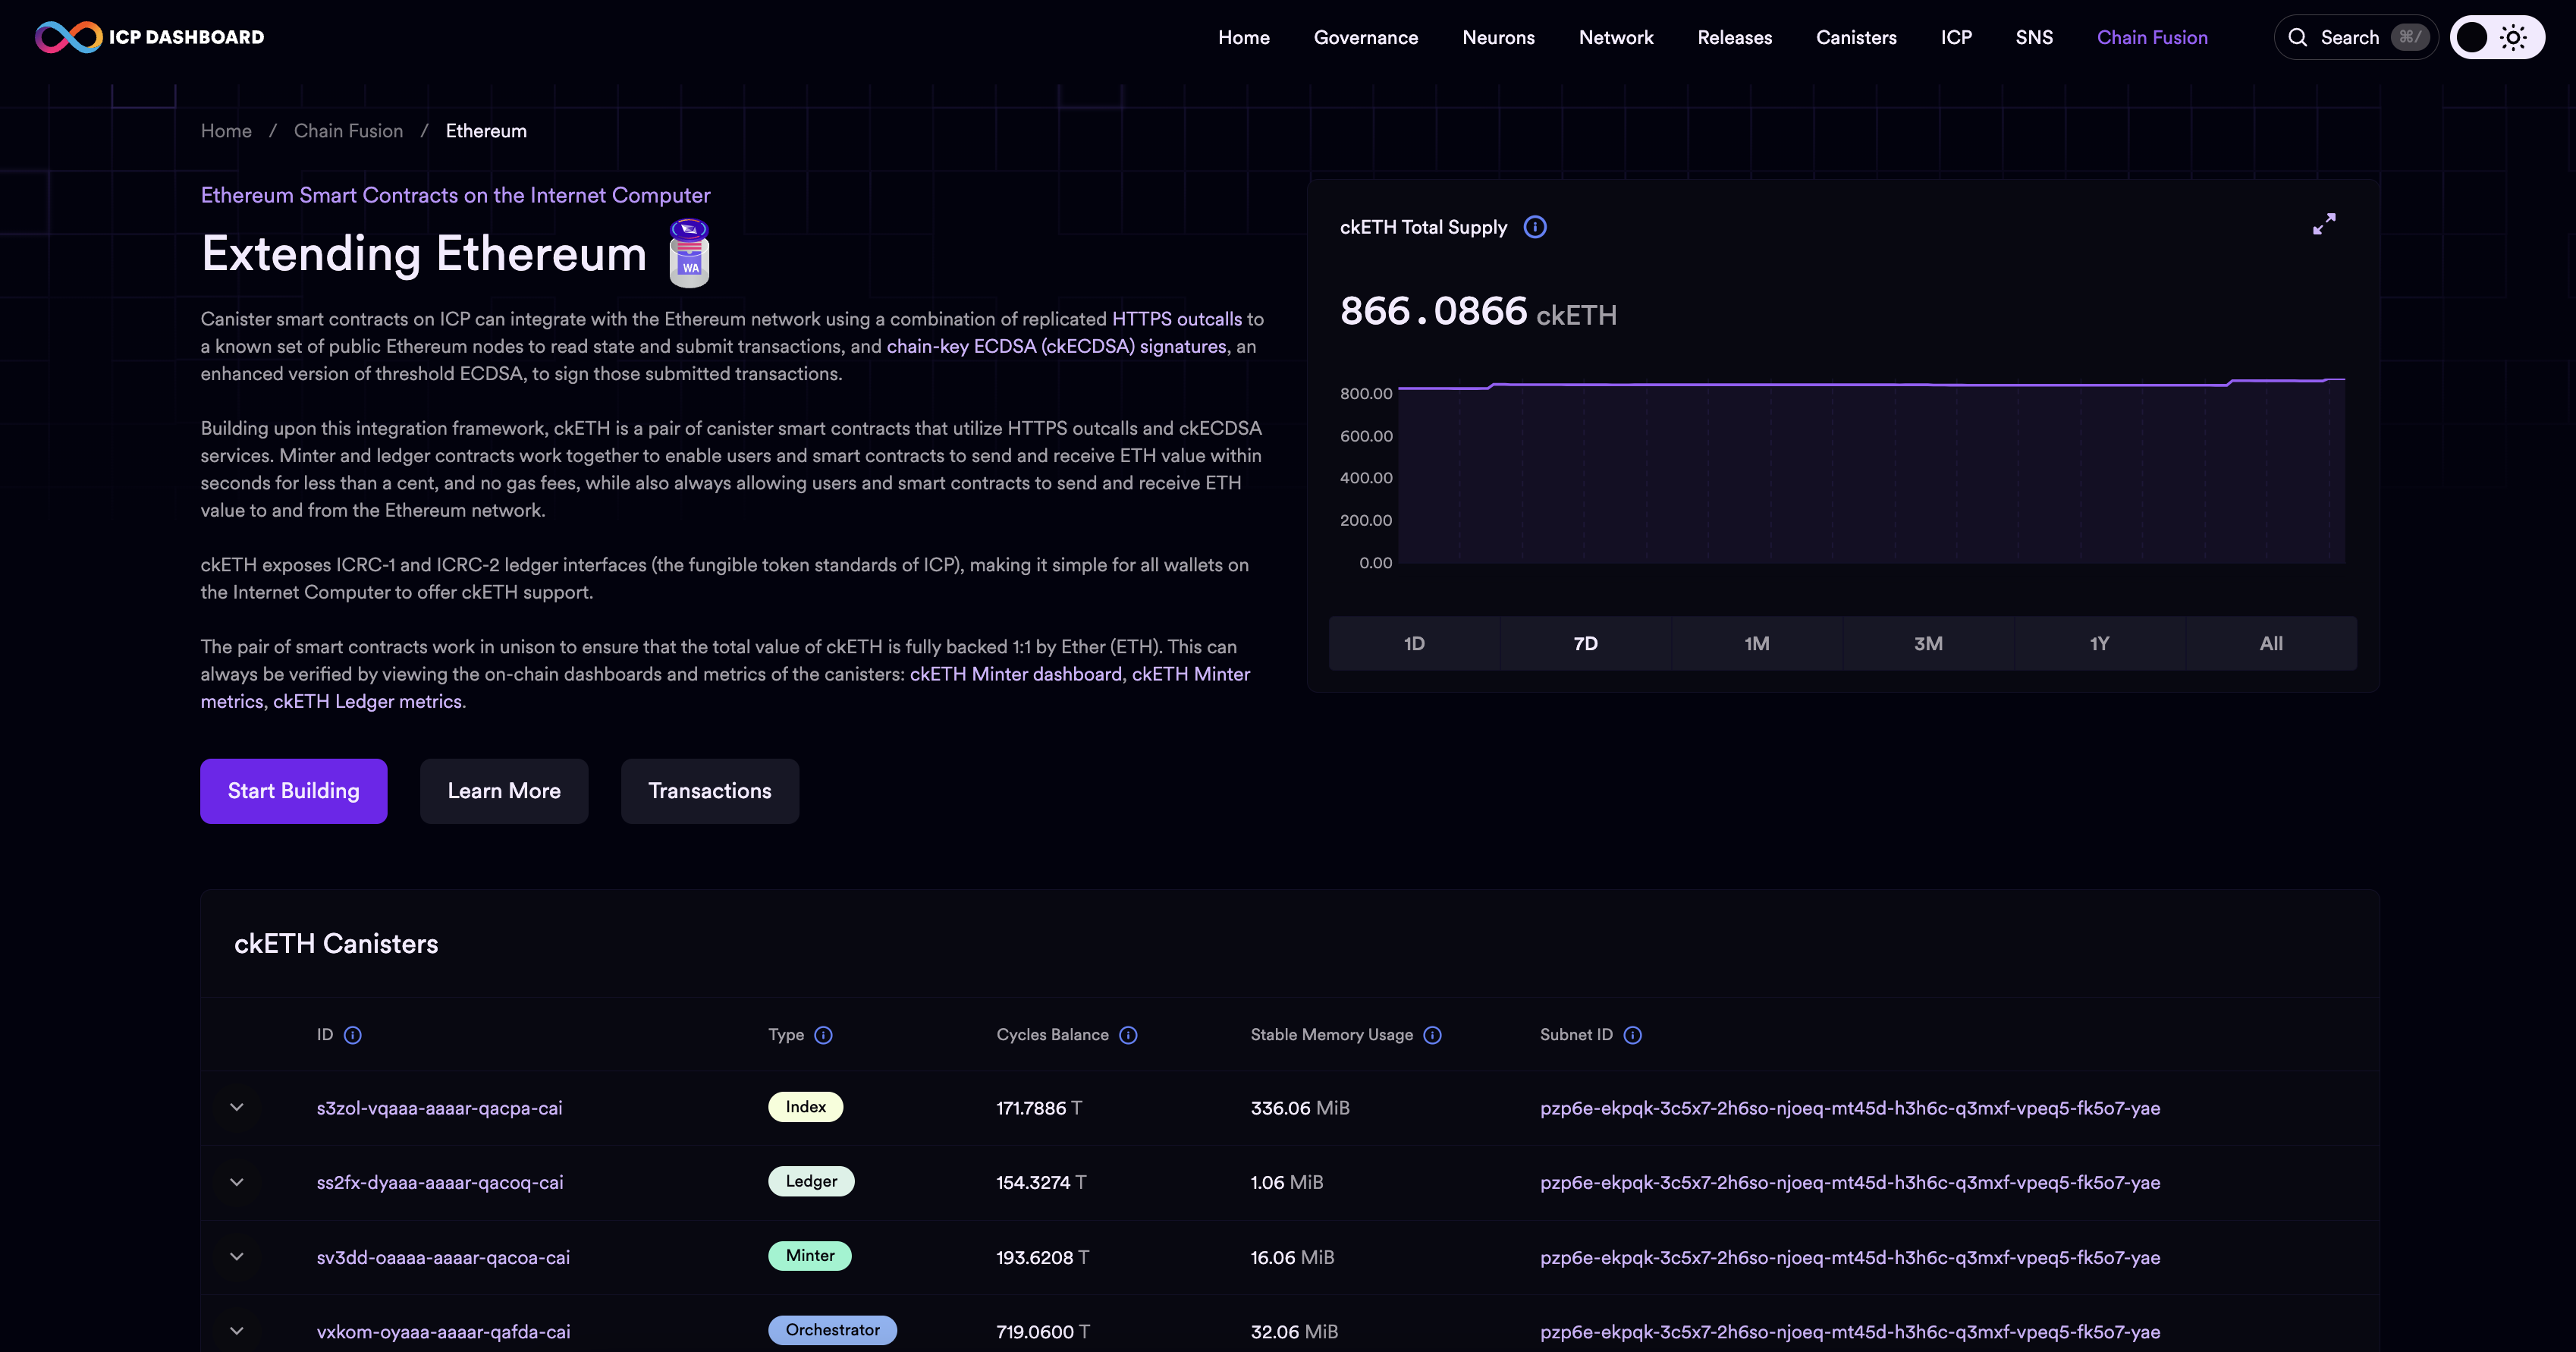Expand the vxkom-oyaaa Orchestrator canister row

[237, 1331]
